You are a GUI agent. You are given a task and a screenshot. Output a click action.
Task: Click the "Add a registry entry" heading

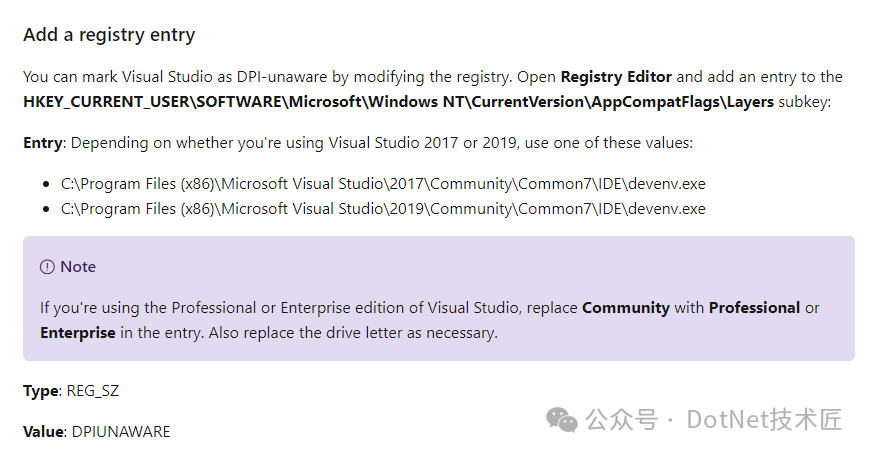(109, 35)
